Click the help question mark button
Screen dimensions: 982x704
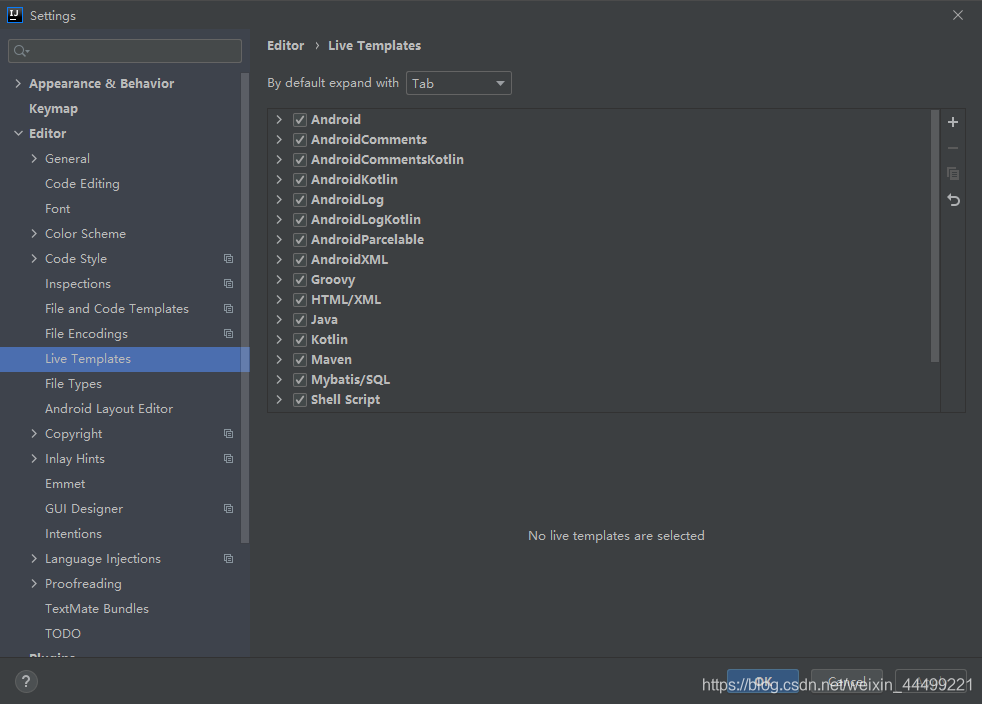(x=26, y=681)
